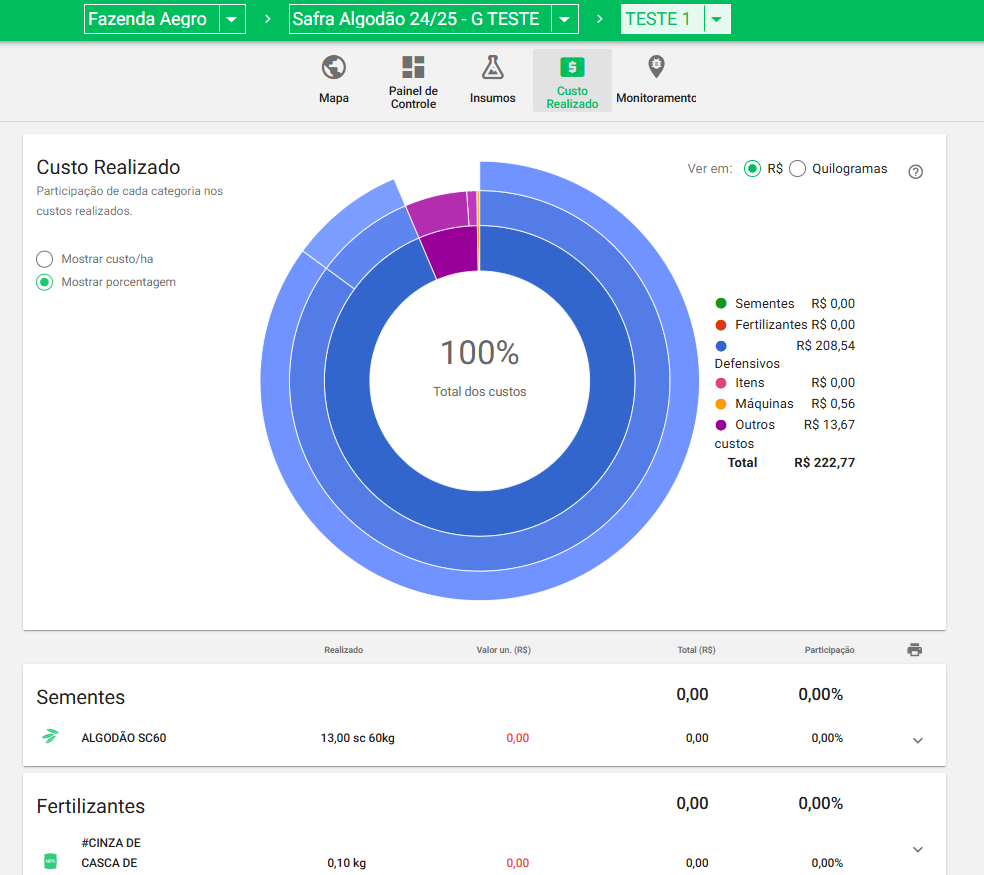
Task: Select Mostrar custo/ha radio option
Action: click(45, 259)
